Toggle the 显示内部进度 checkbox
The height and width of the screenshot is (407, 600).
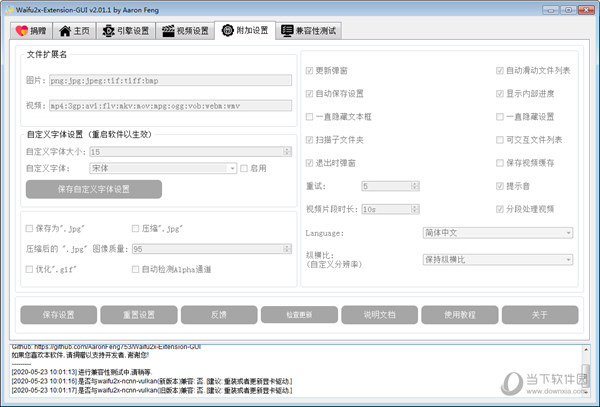500,94
